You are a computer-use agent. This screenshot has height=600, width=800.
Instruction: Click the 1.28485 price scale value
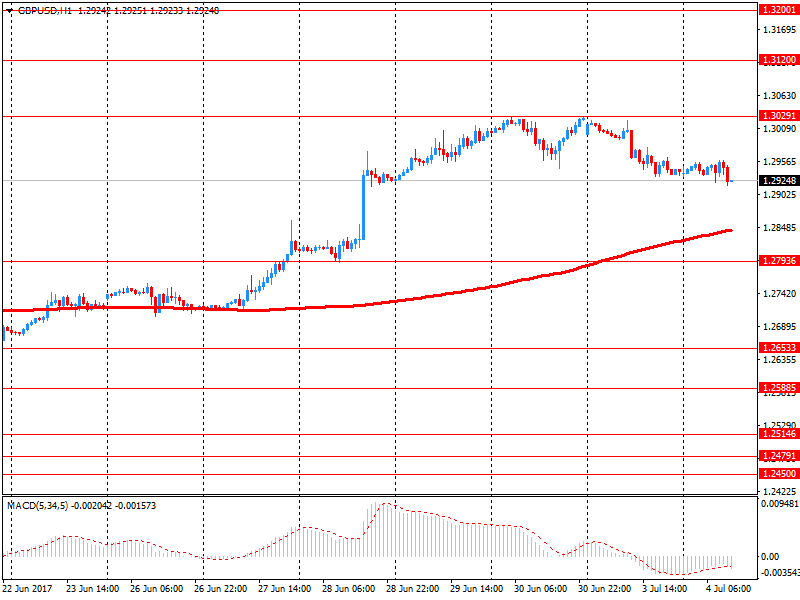tap(779, 228)
